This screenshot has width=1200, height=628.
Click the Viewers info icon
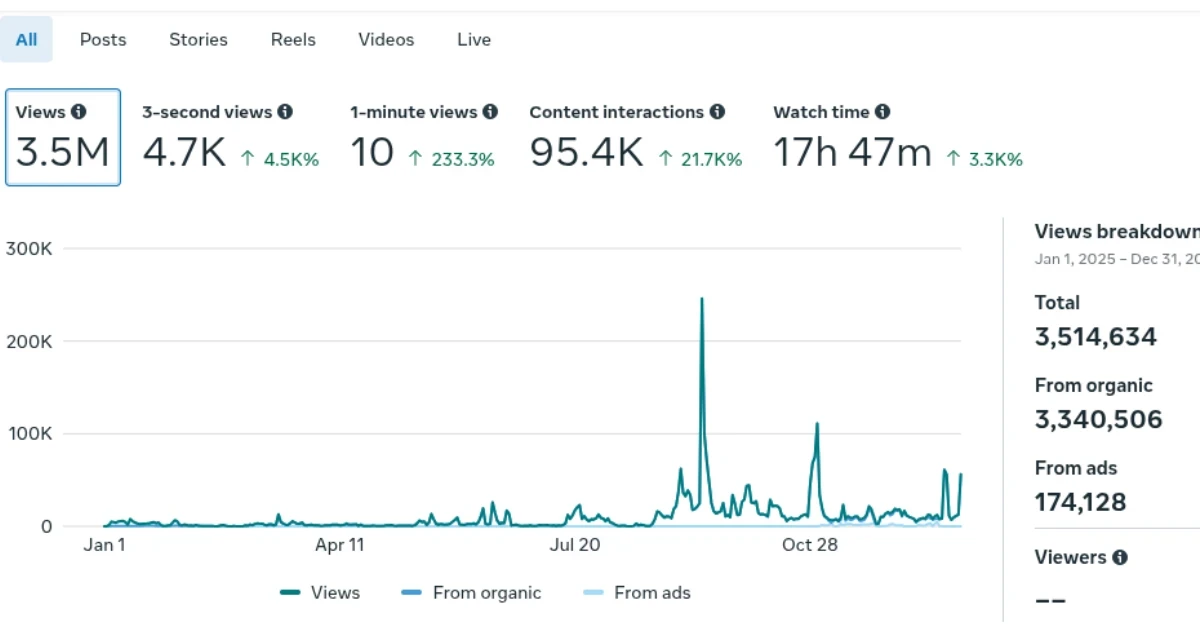click(x=1120, y=557)
